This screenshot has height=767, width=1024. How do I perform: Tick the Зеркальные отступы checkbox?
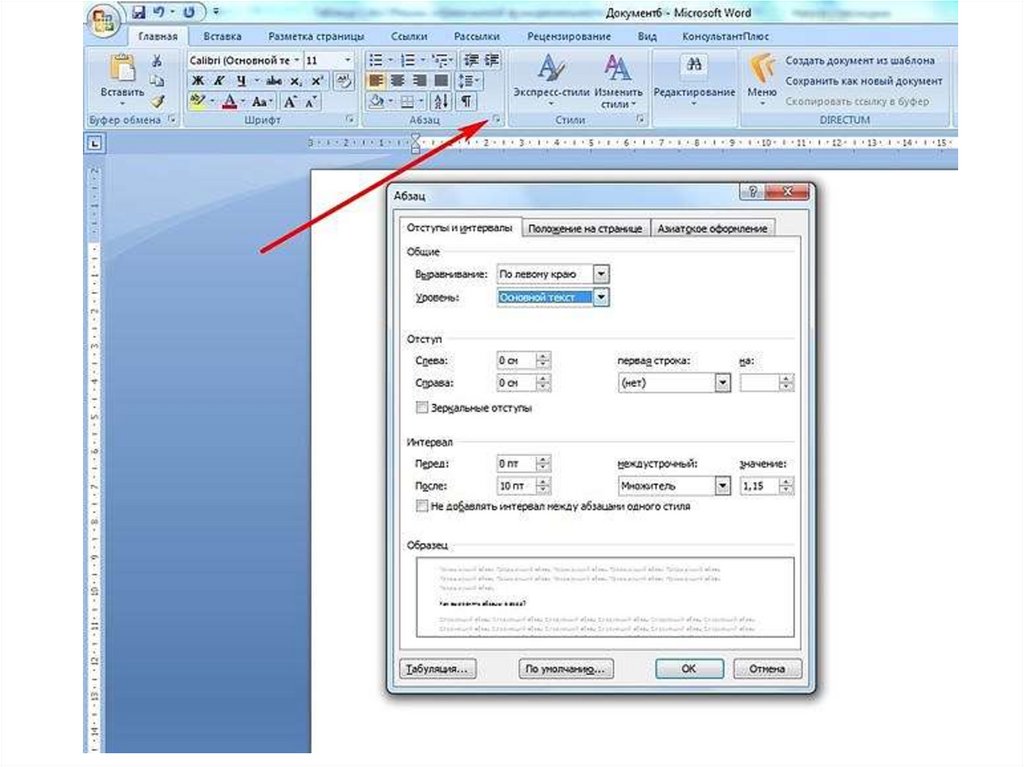[x=422, y=408]
